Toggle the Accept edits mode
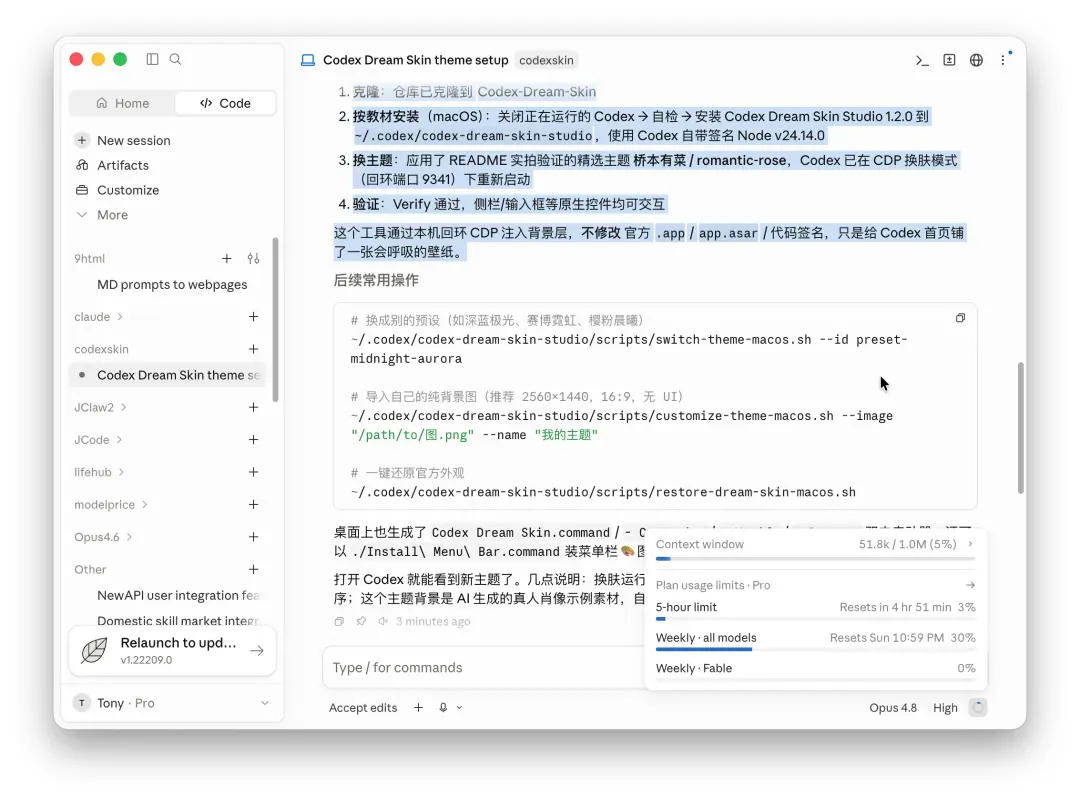Viewport: 1080px width, 800px height. coord(363,708)
